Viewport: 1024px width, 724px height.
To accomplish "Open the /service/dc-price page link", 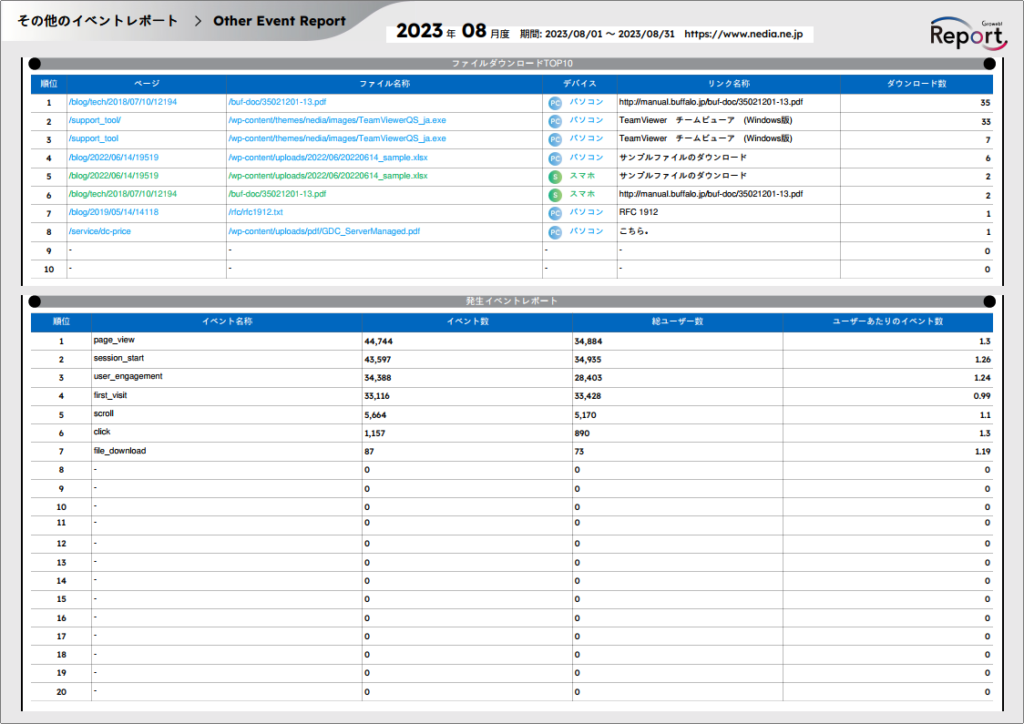I will (x=99, y=231).
